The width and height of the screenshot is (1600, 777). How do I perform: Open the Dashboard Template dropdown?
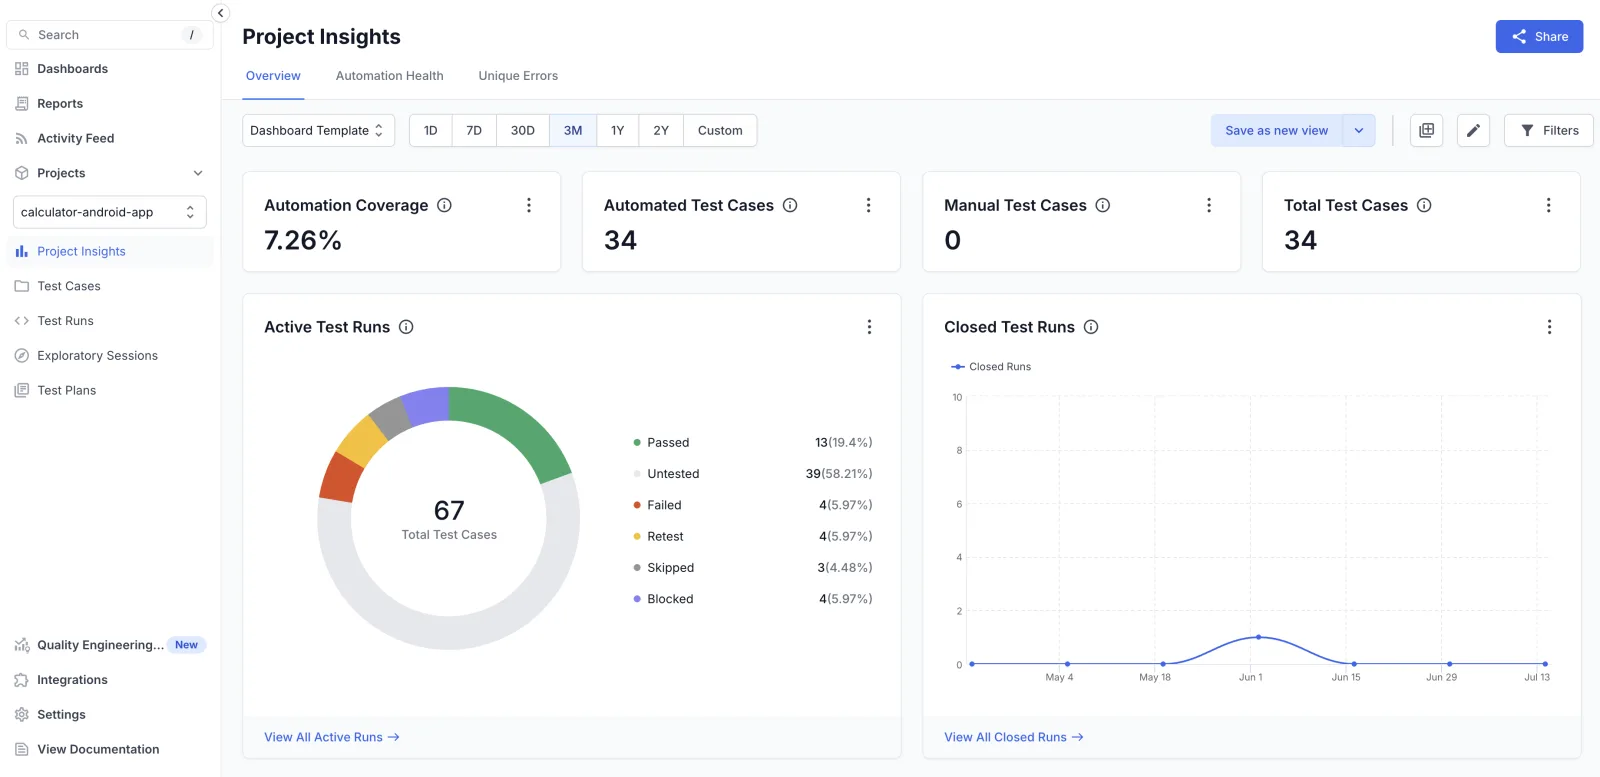(318, 130)
